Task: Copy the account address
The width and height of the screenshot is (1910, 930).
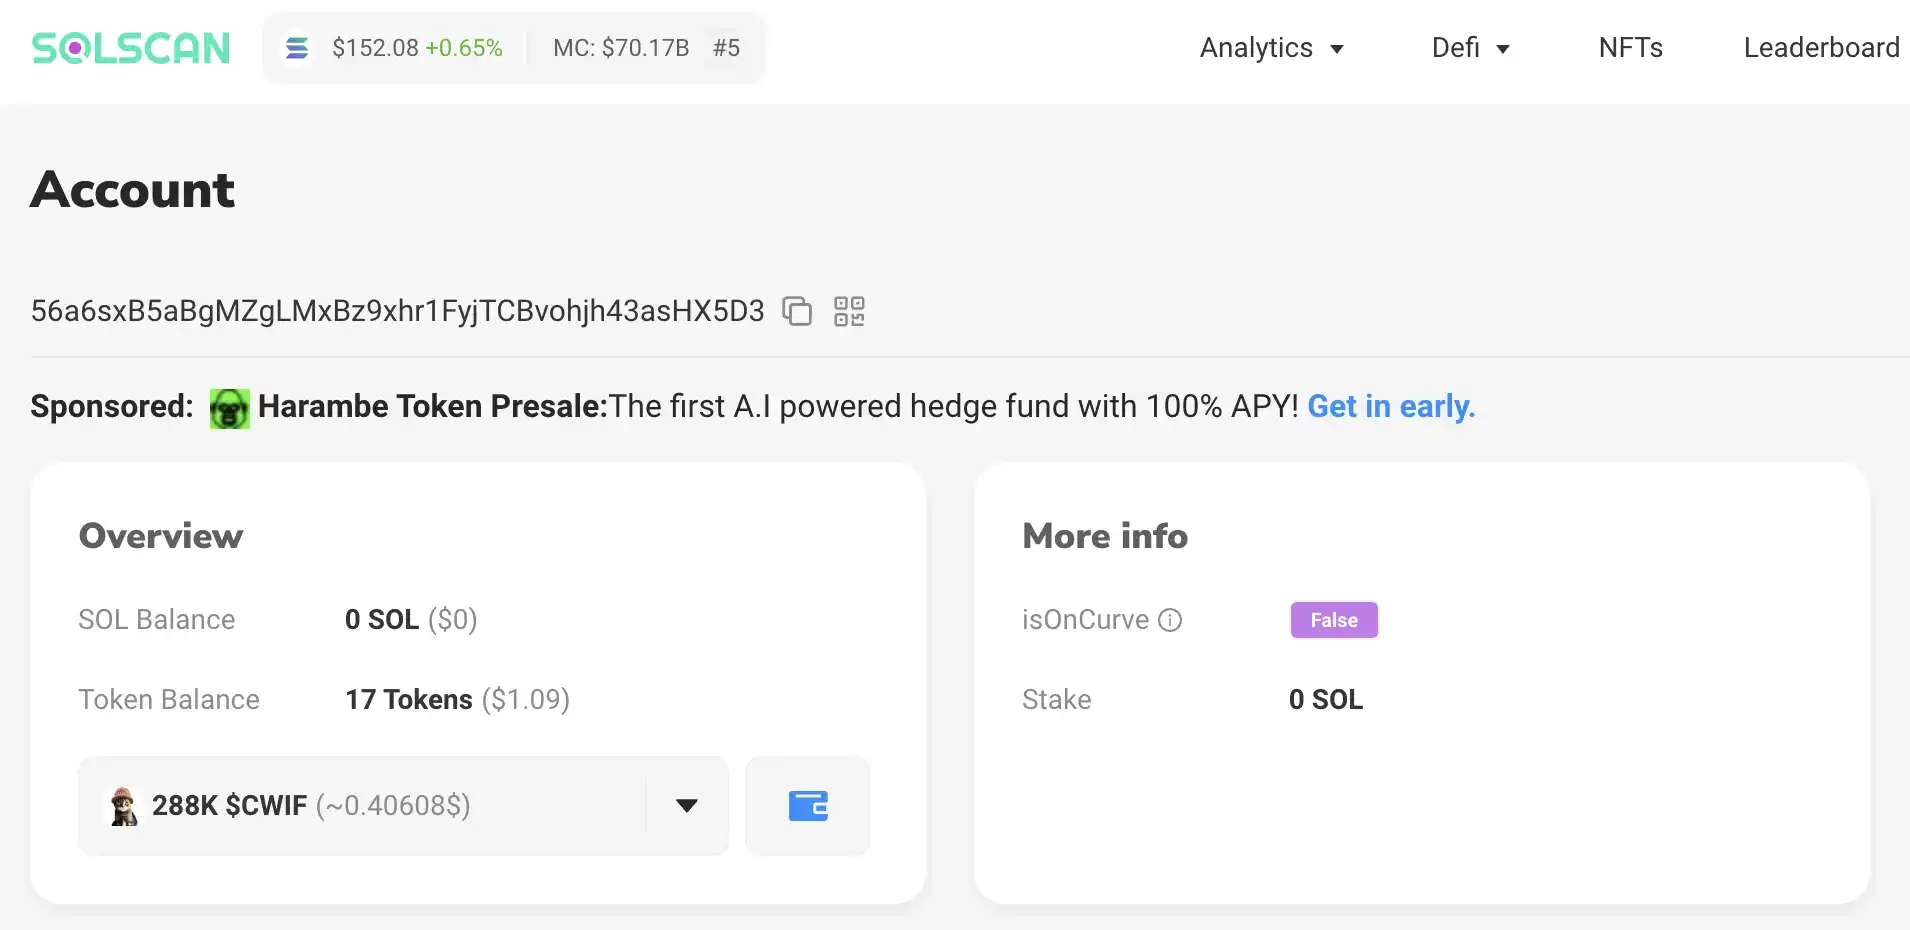Action: pos(797,311)
